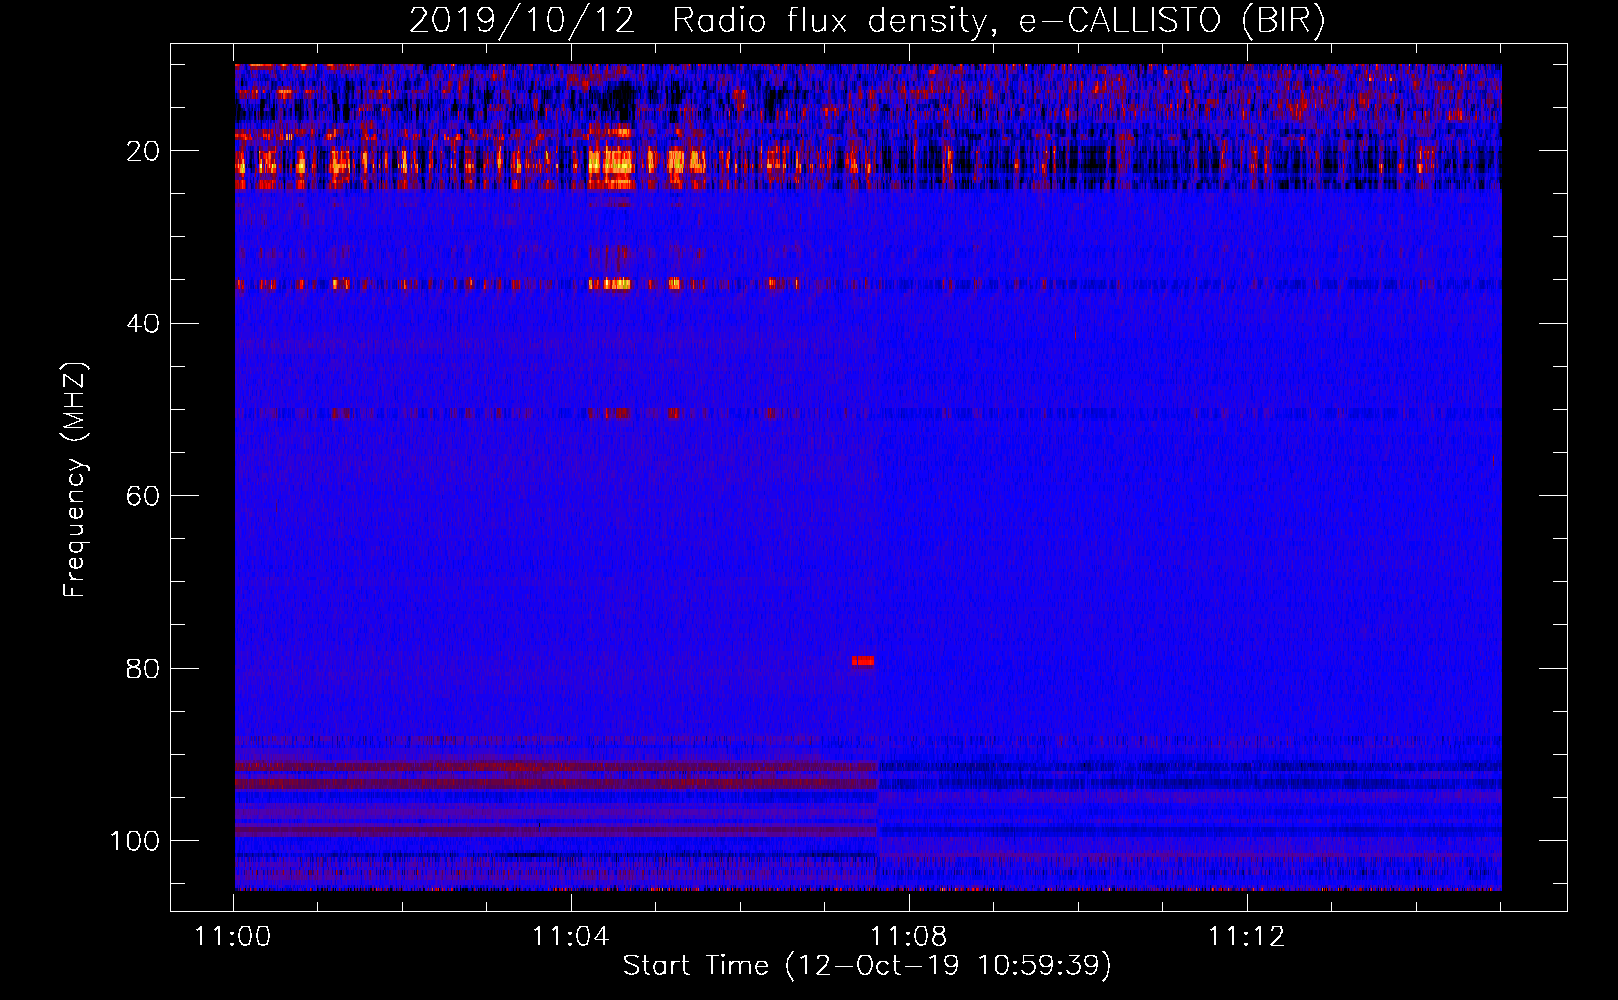The width and height of the screenshot is (1618, 1000).
Task: Click the '11:04' time tick label
Action: [571, 937]
